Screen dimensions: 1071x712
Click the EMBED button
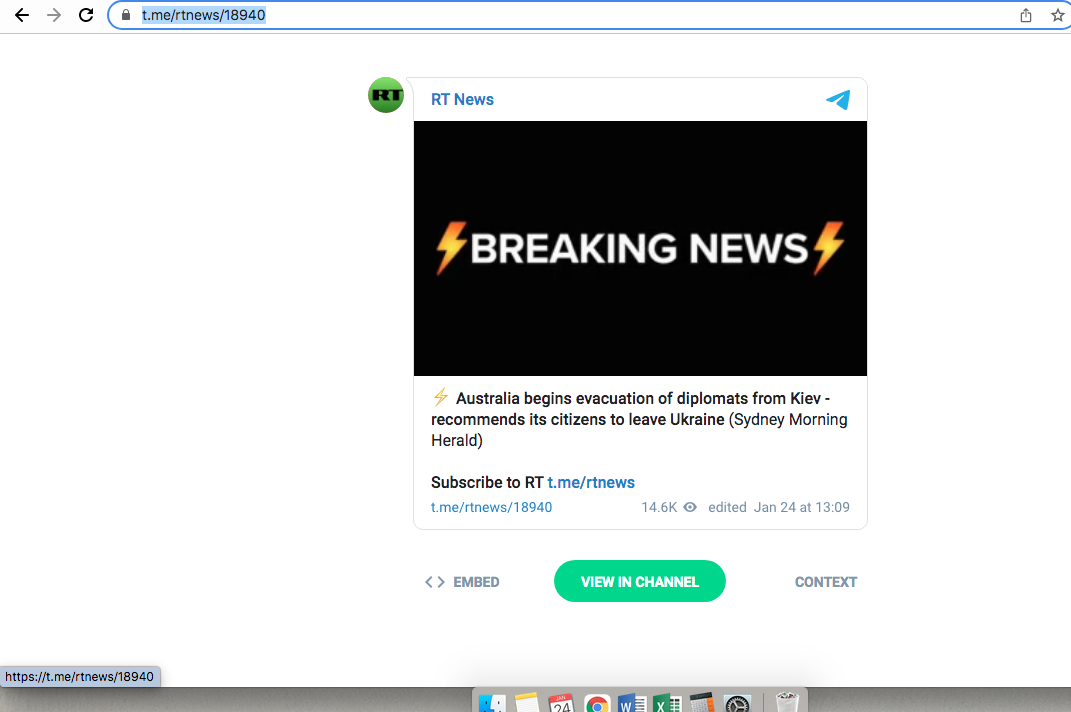(x=462, y=582)
